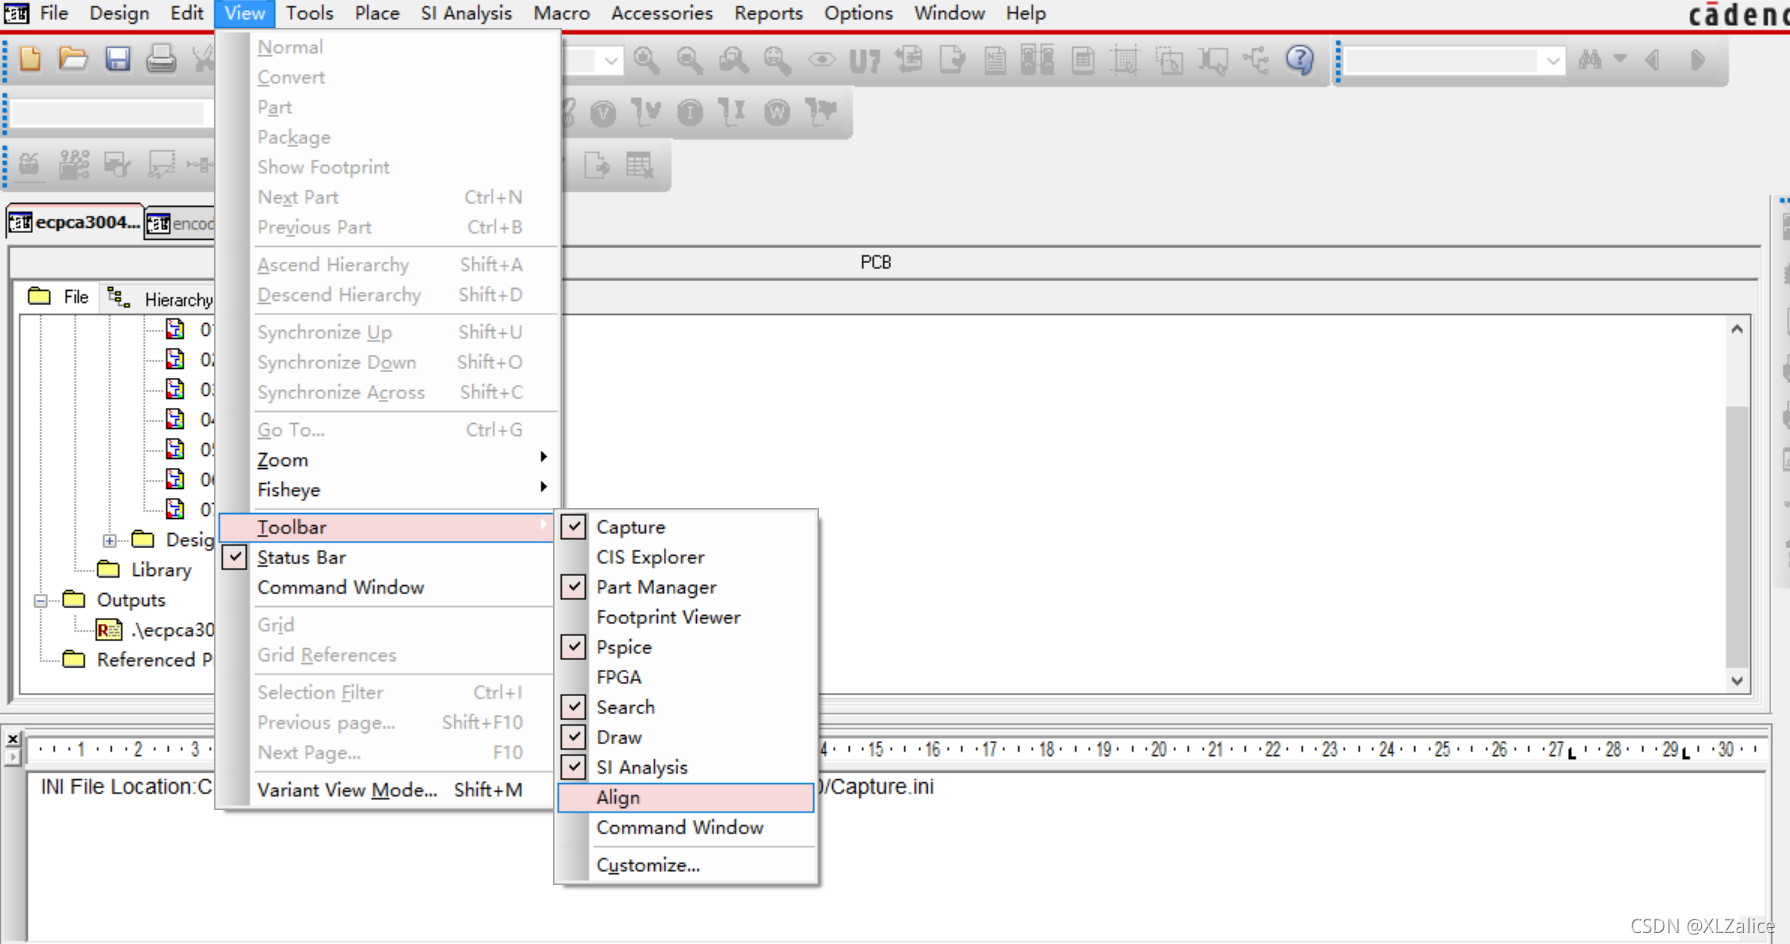The height and width of the screenshot is (944, 1790).
Task: Click the Zoom Out magnifier icon
Action: [690, 60]
